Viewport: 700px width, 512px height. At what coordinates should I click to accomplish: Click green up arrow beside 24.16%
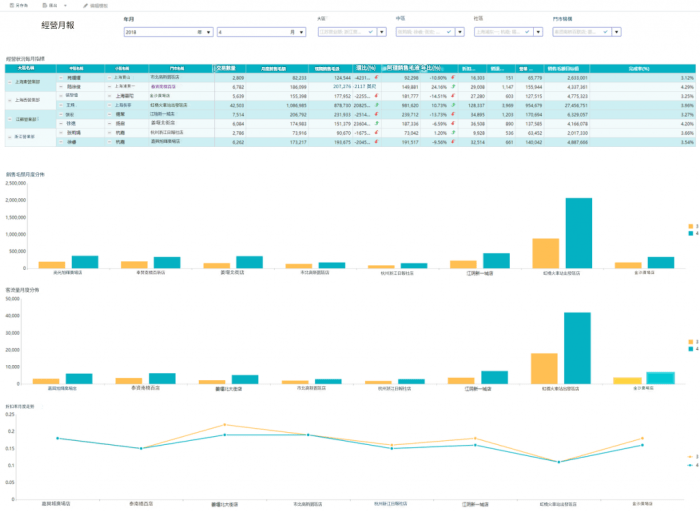click(x=453, y=87)
